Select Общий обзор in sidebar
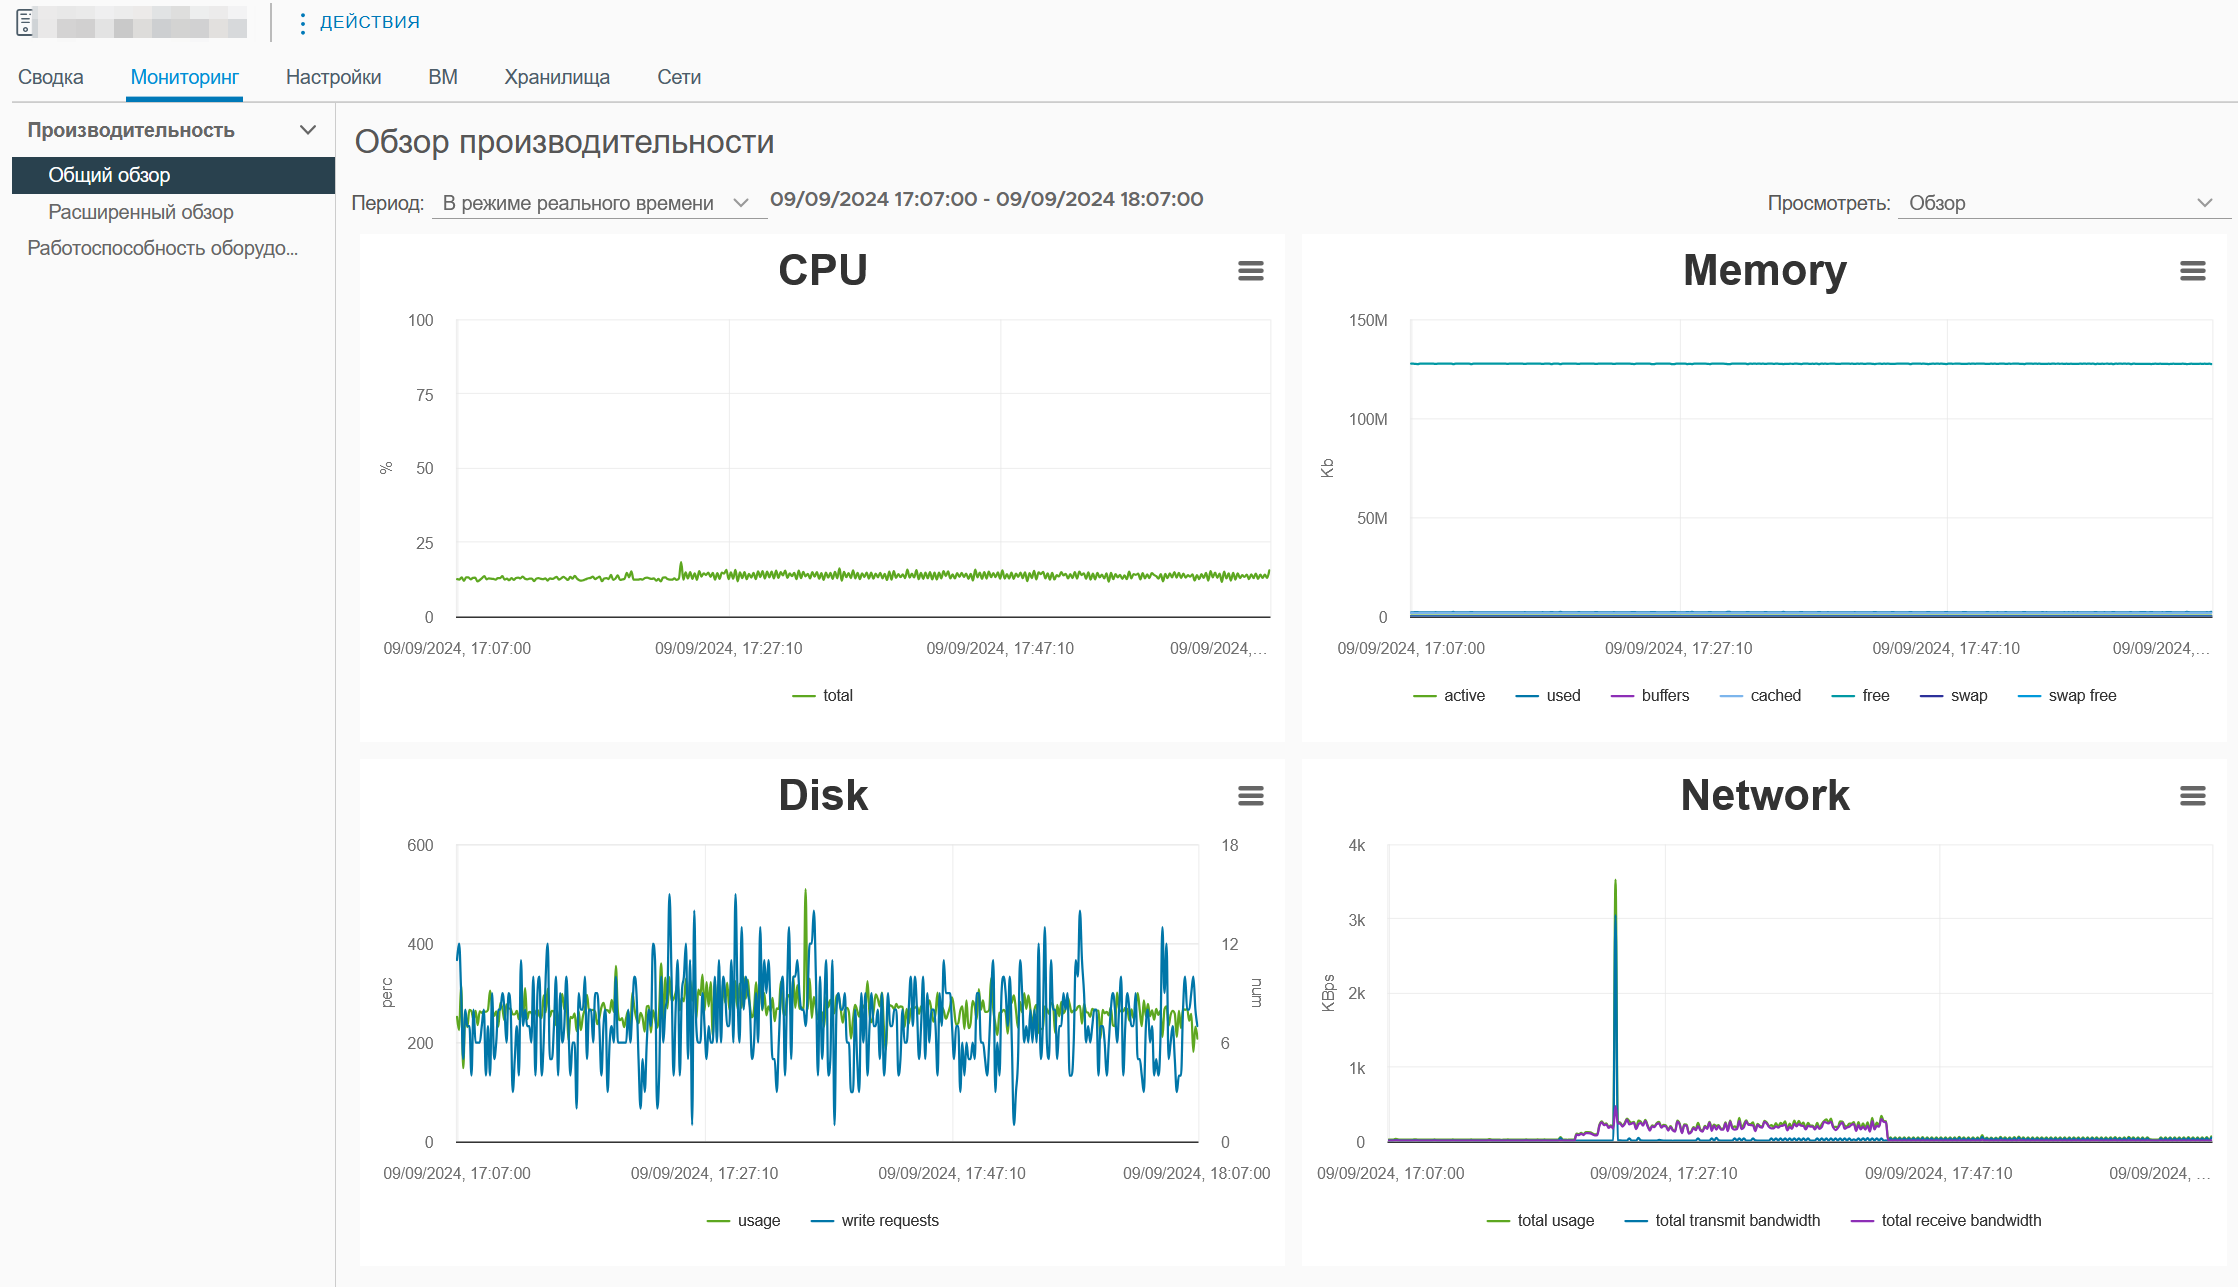Screen dimensions: 2238x1287 coord(173,175)
